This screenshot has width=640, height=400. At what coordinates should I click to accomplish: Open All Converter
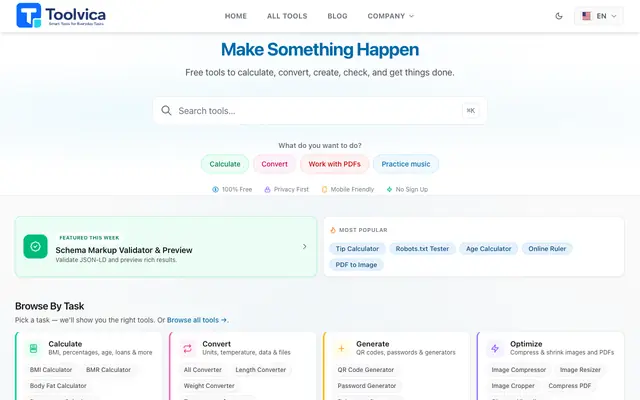pyautogui.click(x=202, y=370)
